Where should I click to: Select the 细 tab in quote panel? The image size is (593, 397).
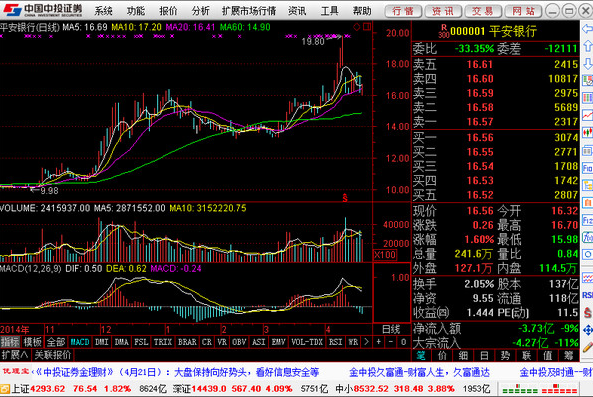click(463, 355)
